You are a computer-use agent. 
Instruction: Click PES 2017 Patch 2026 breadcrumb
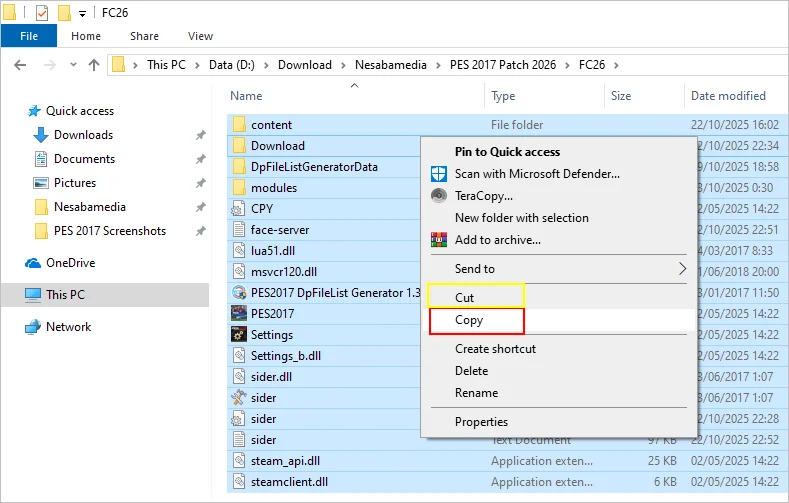coord(503,65)
